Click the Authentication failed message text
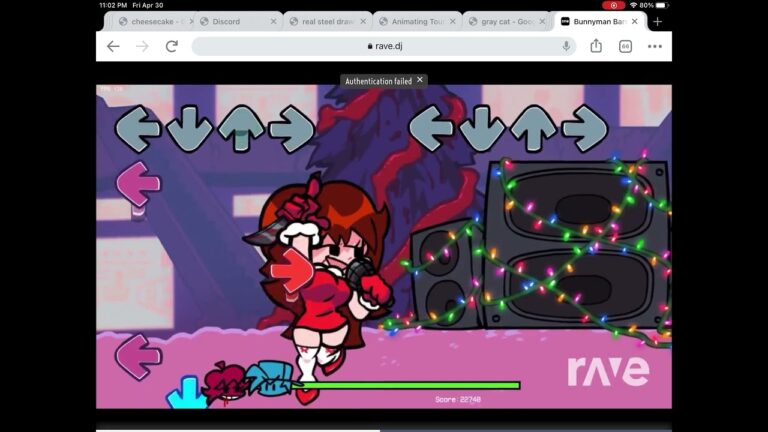Image resolution: width=768 pixels, height=432 pixels. point(378,81)
